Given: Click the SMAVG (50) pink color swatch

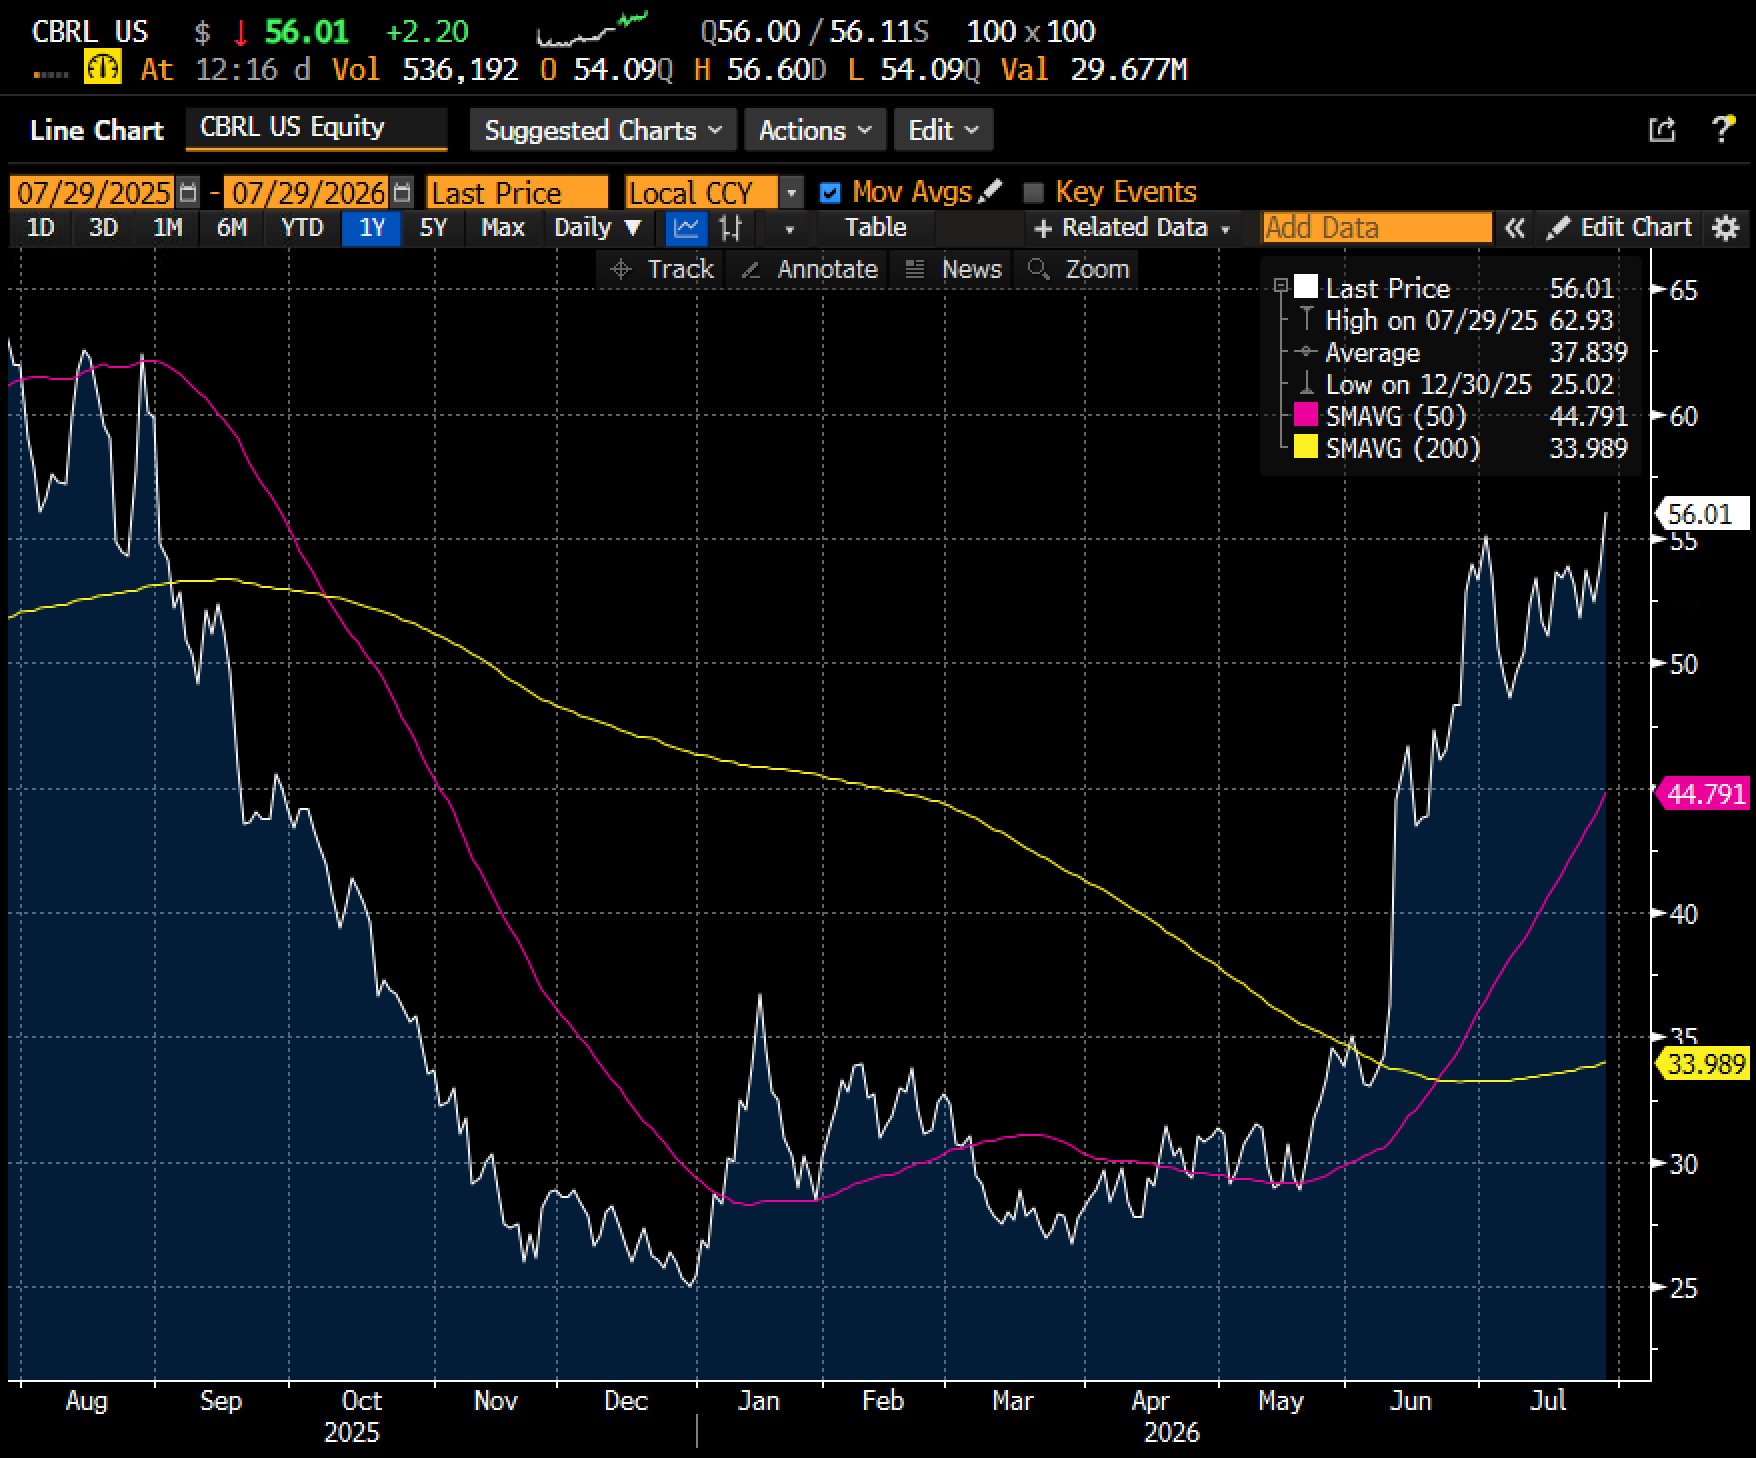Looking at the screenshot, I should coord(1306,415).
